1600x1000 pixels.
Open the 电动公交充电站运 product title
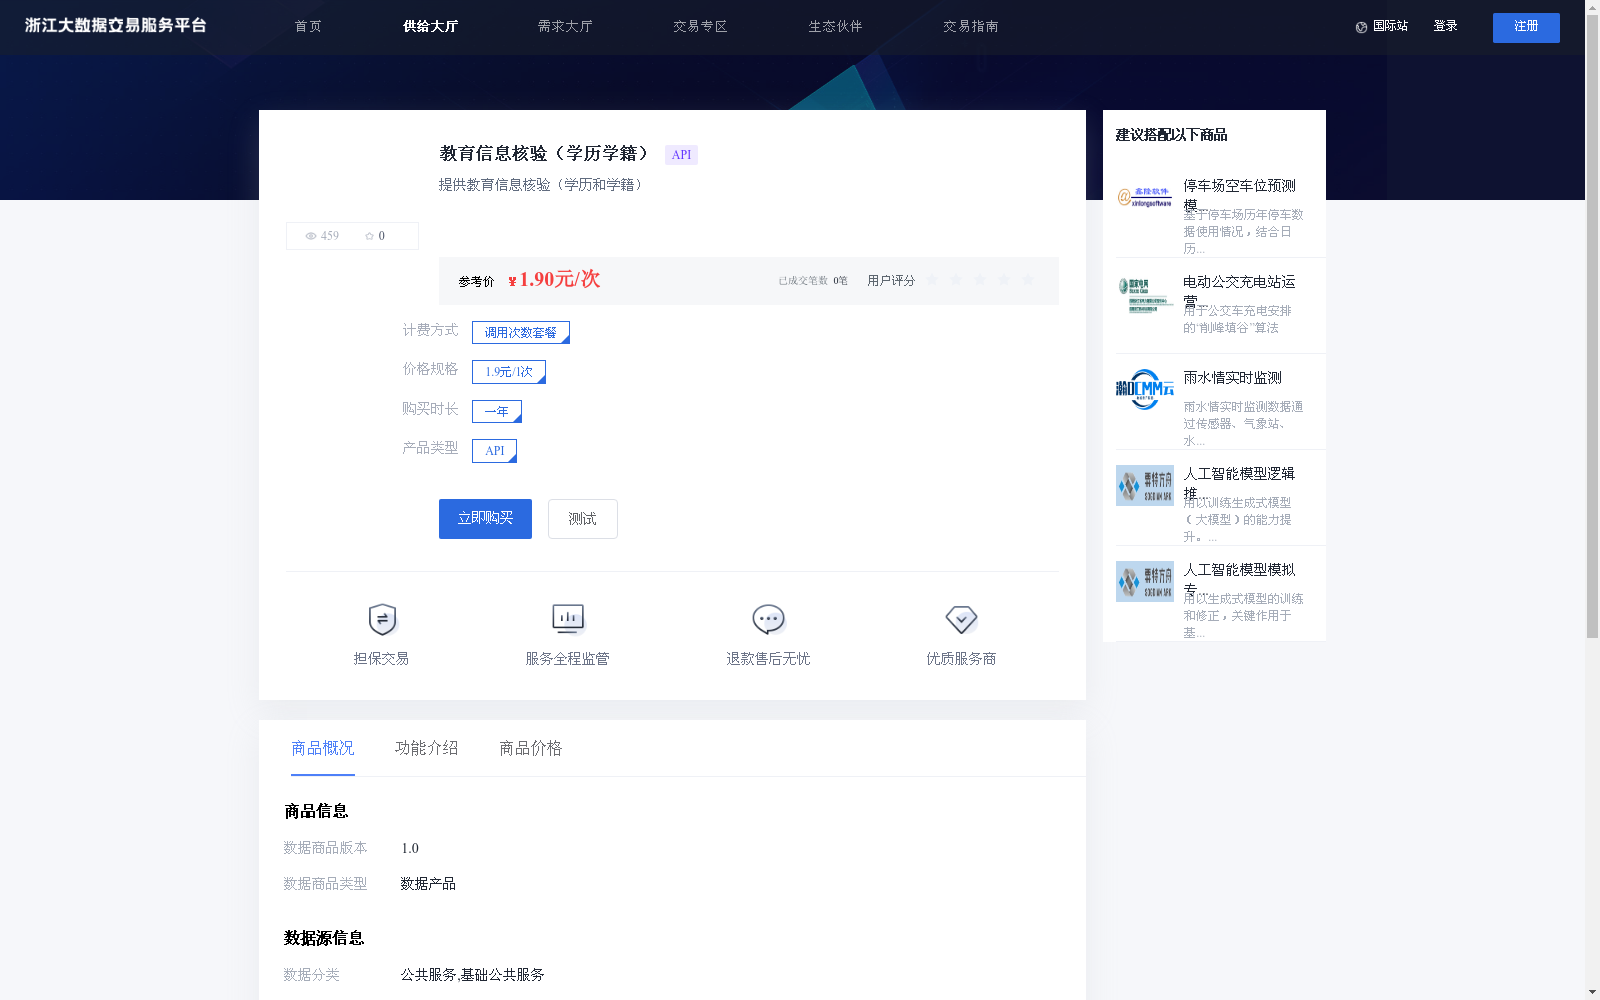(x=1239, y=291)
